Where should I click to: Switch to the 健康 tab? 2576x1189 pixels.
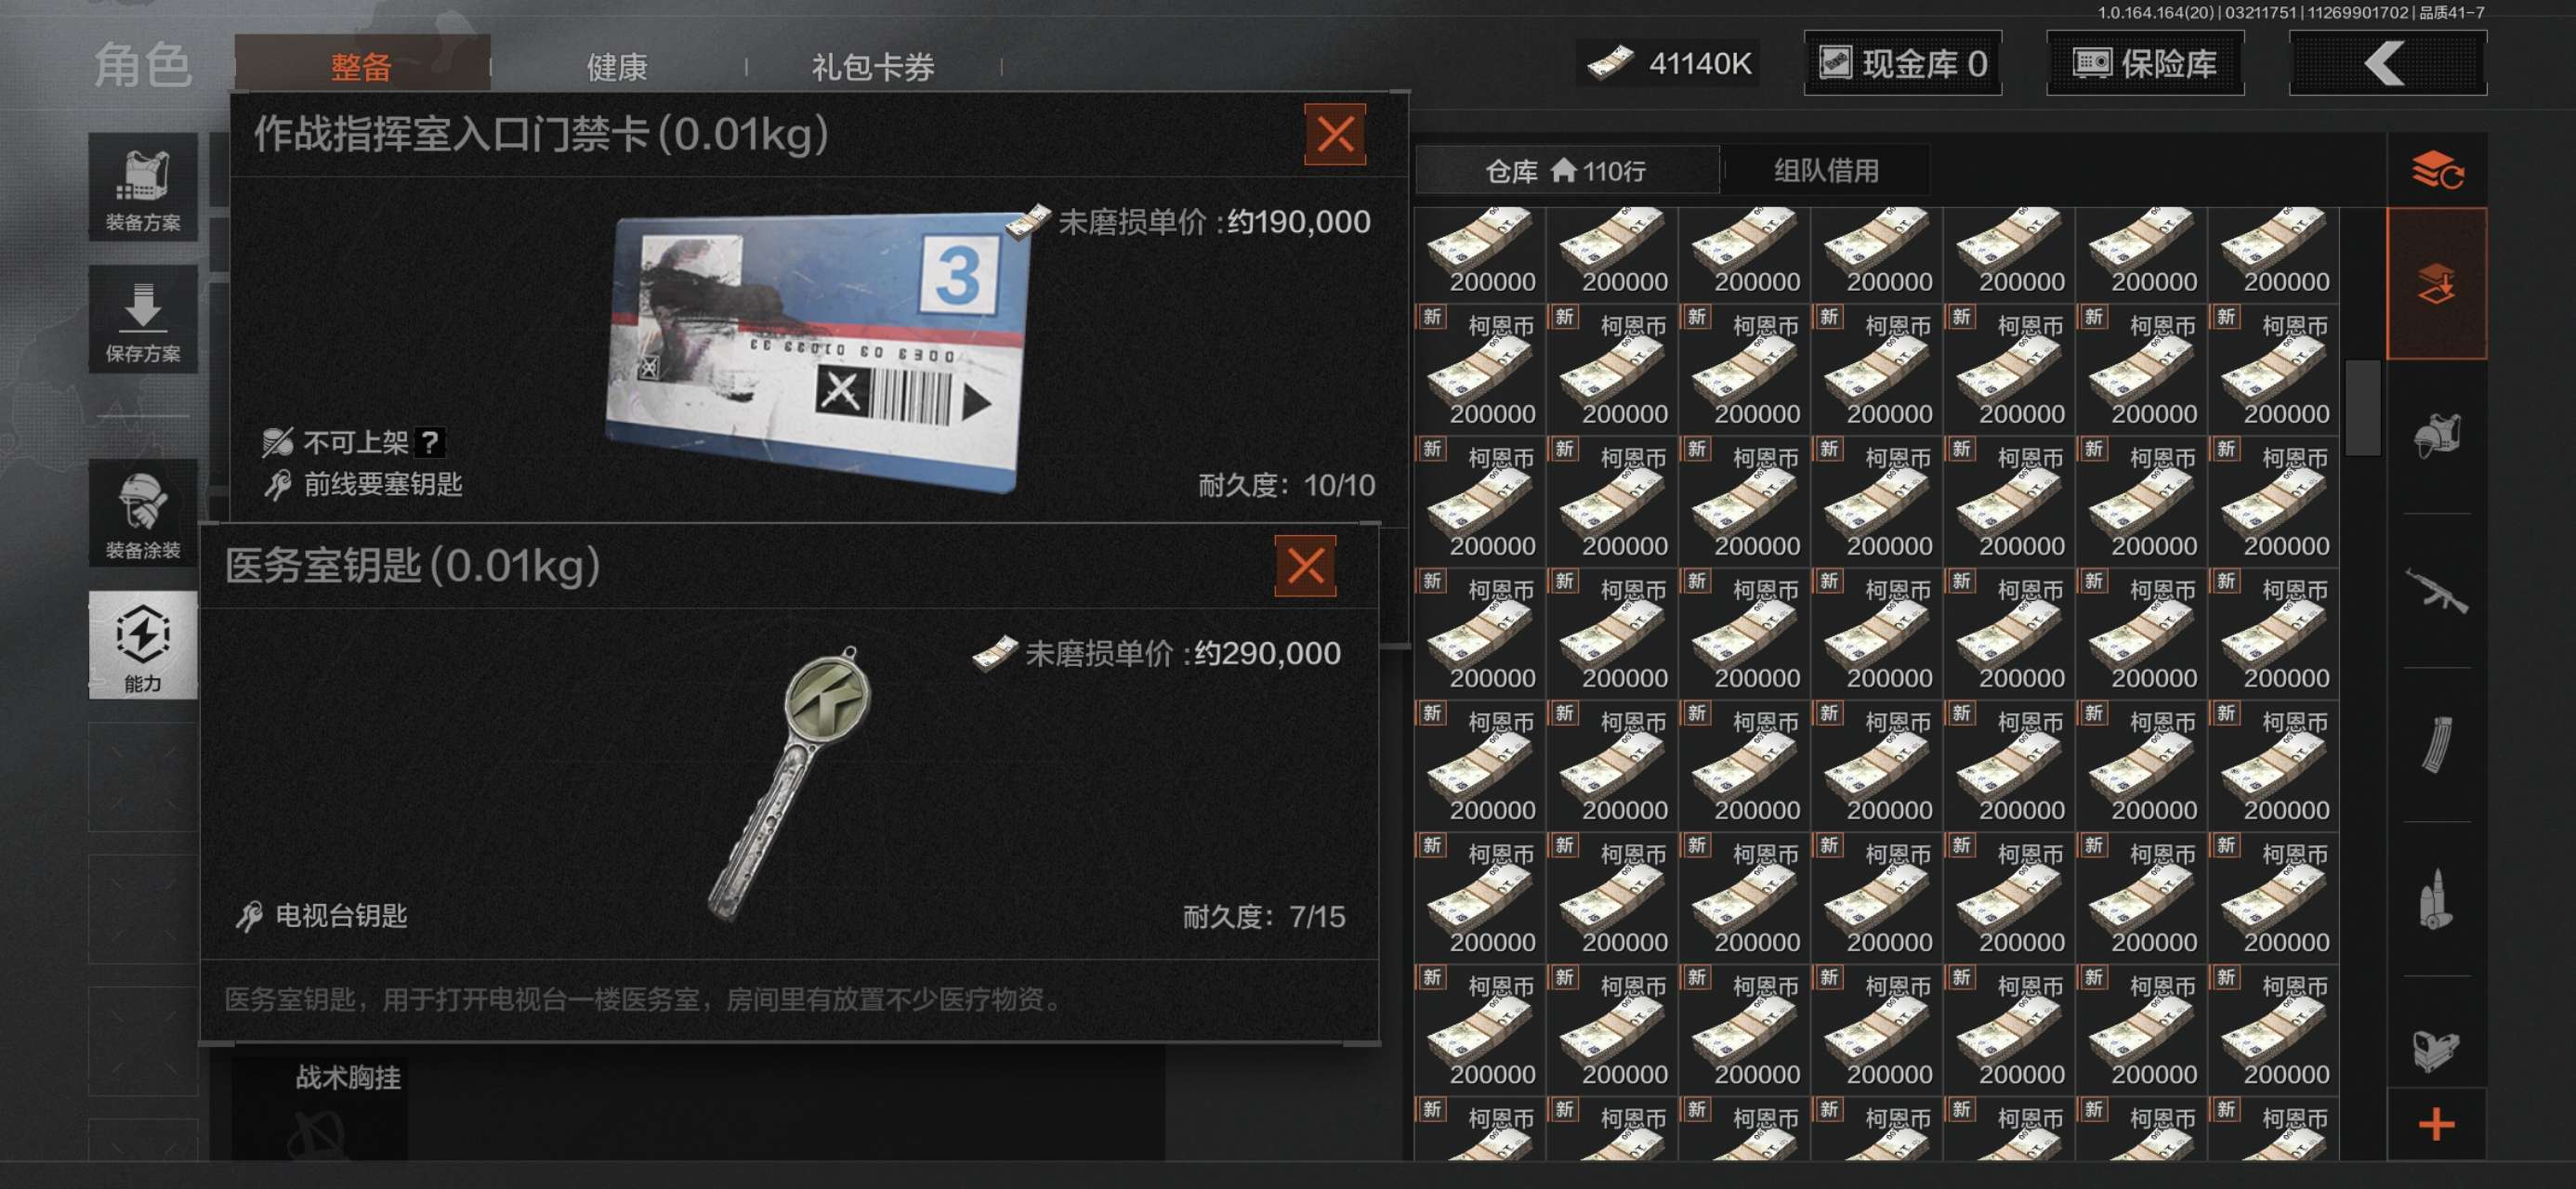617,67
